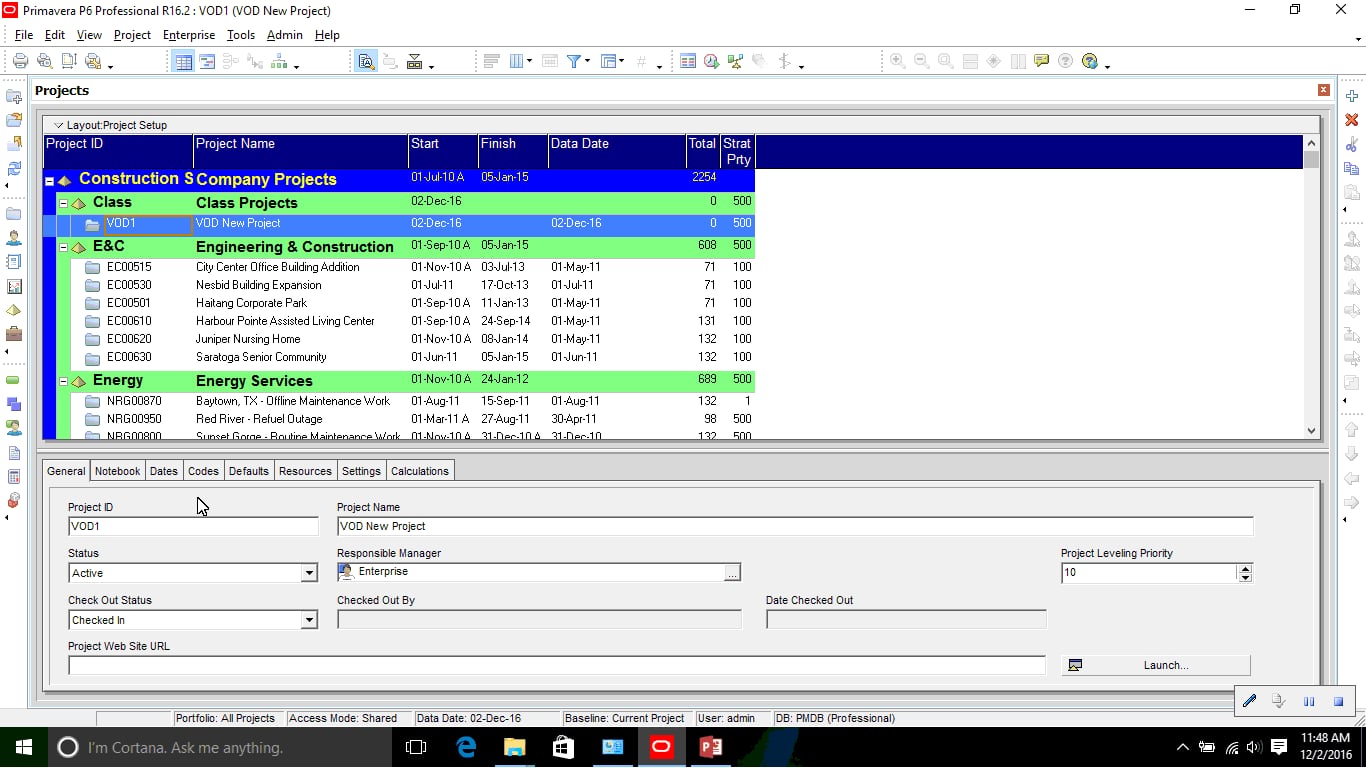Open Microsoft Edge from the taskbar

tap(465, 747)
